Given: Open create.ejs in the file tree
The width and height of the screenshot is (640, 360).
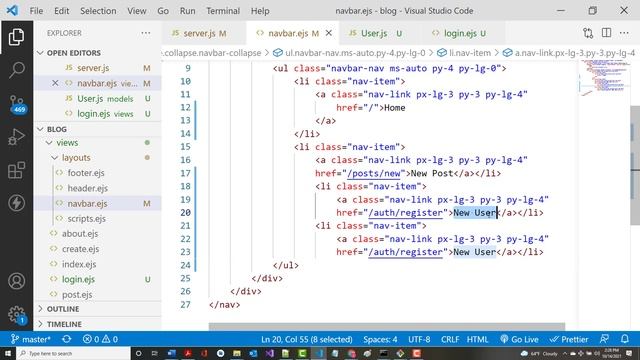Looking at the screenshot, I should [x=80, y=249].
